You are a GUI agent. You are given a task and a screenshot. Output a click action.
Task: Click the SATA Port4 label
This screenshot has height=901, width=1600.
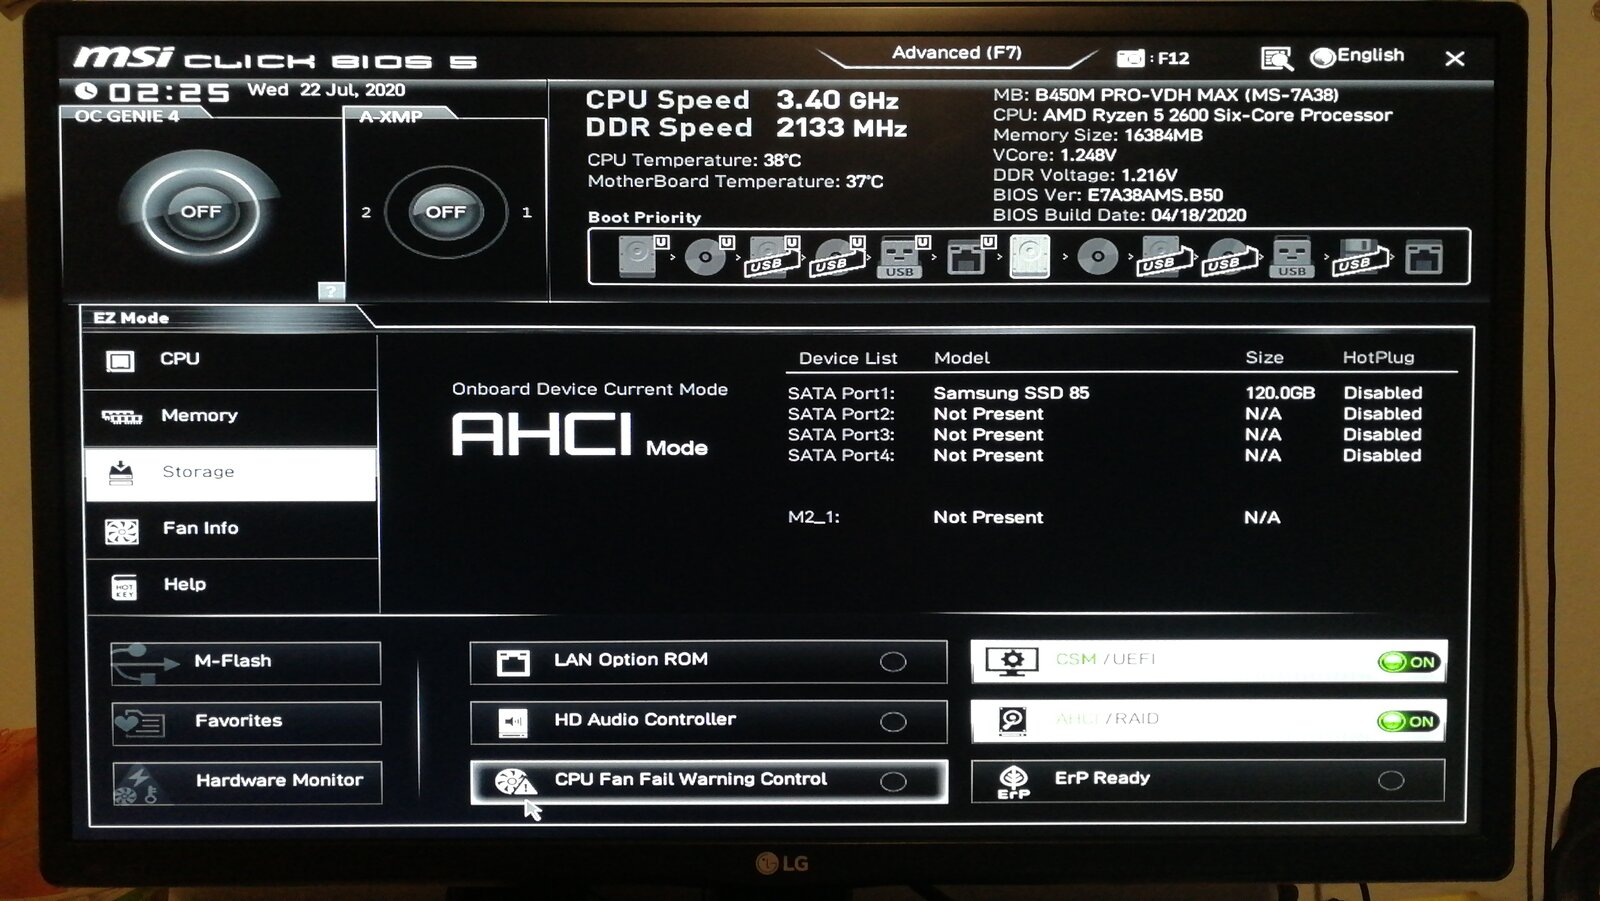click(x=841, y=456)
